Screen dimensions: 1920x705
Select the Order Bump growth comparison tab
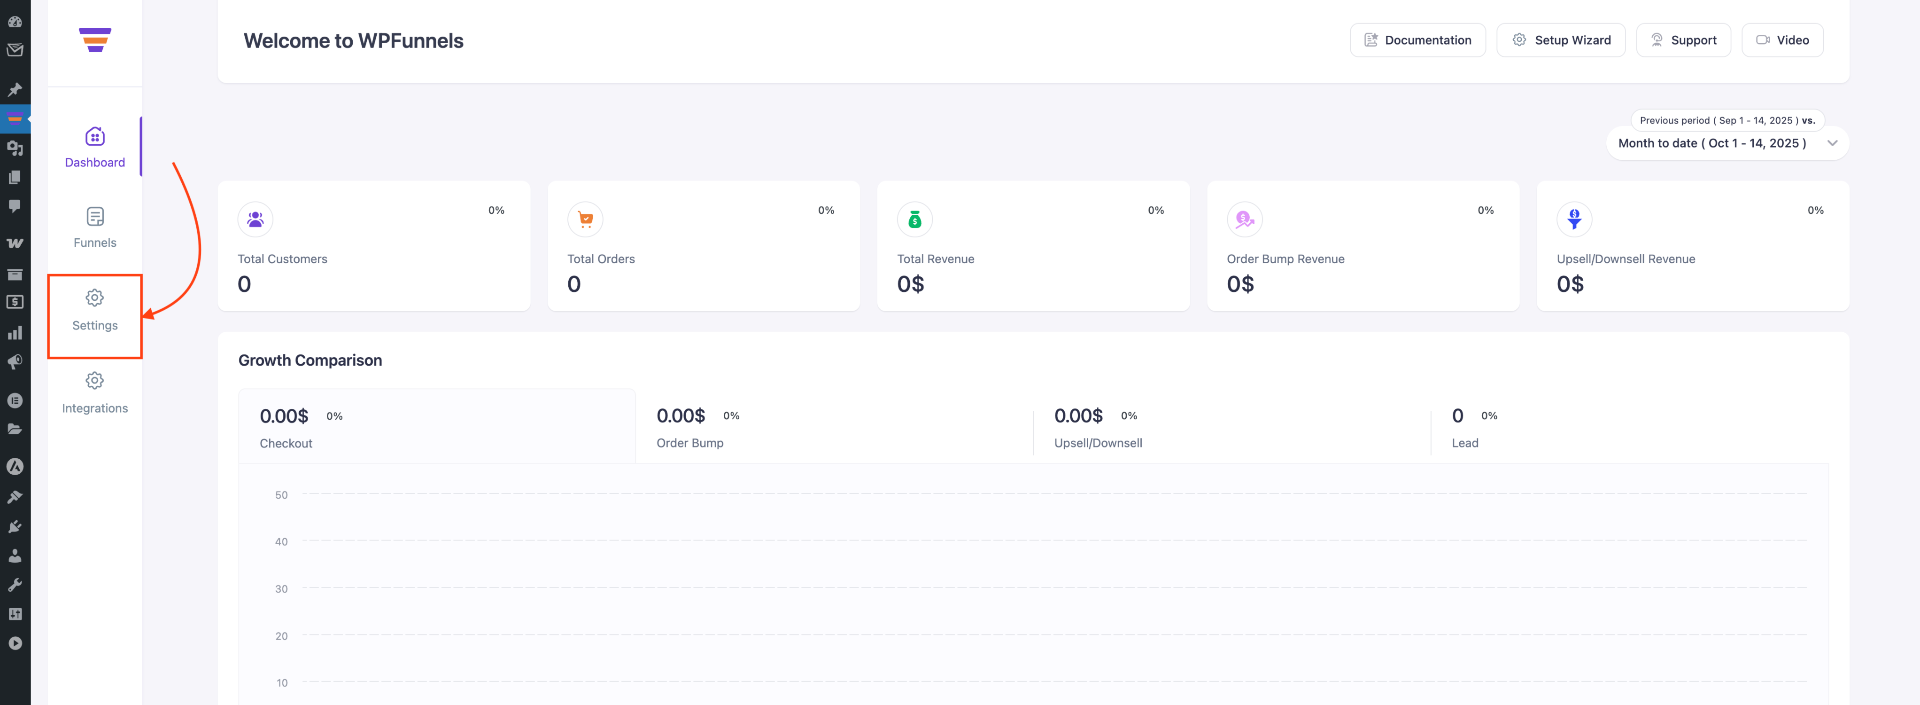point(834,427)
